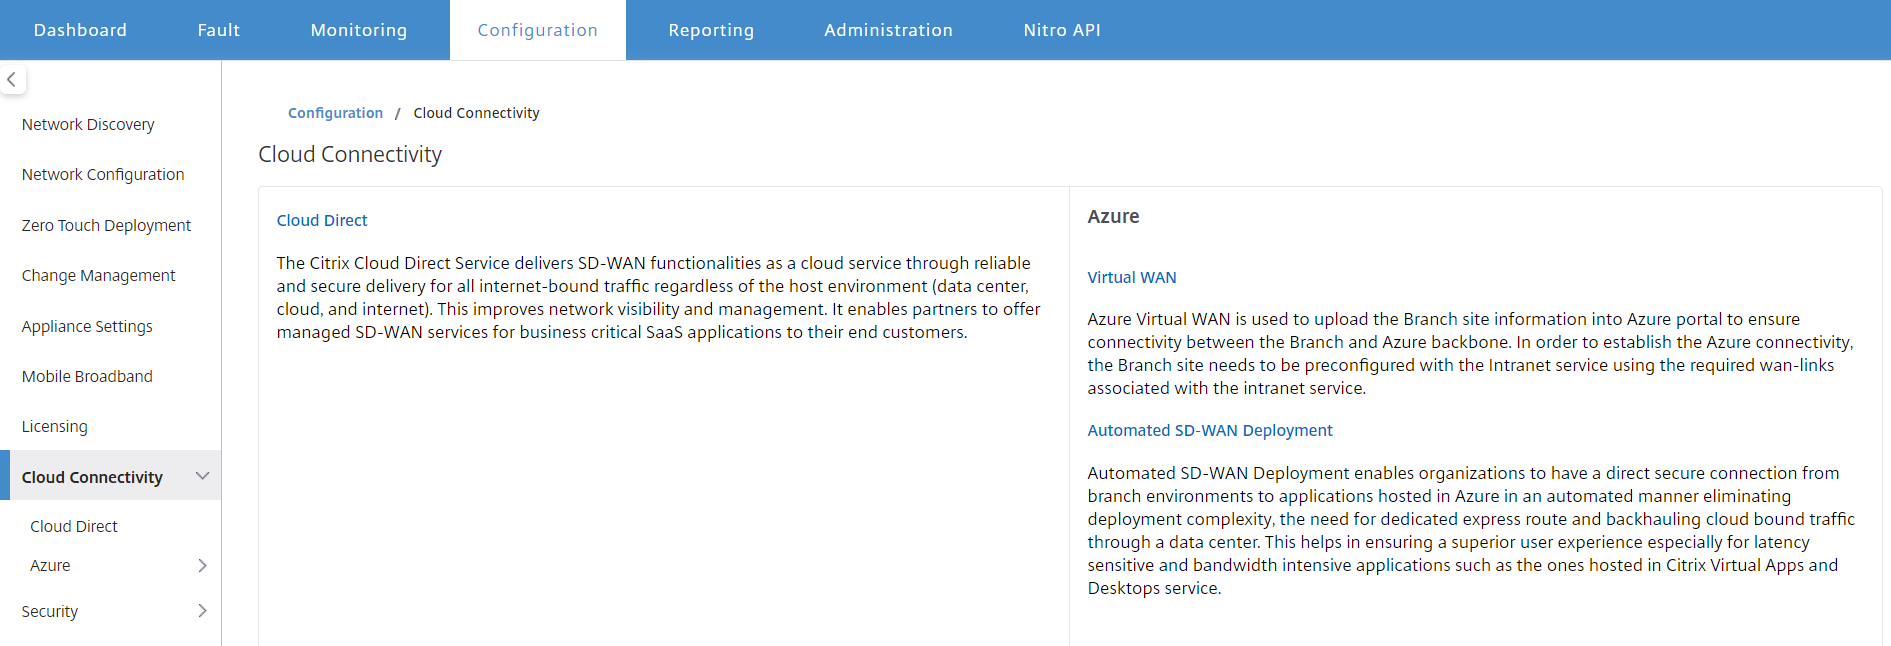Open Security in the sidebar
This screenshot has width=1891, height=646.
click(x=50, y=611)
